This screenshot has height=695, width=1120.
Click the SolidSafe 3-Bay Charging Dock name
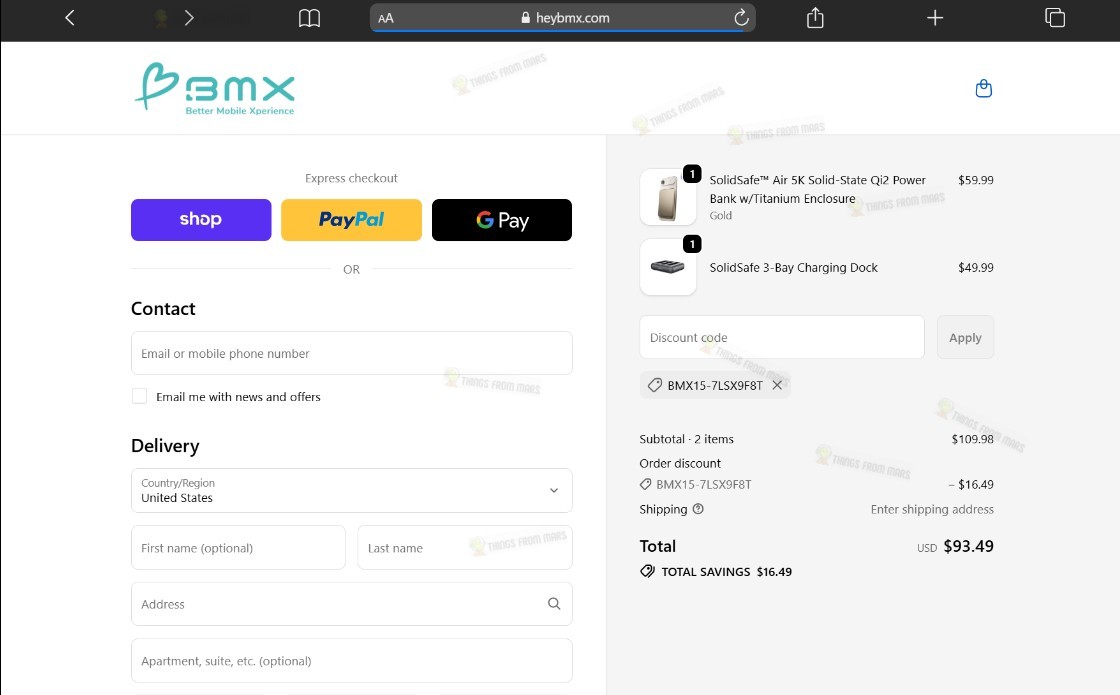[x=793, y=268]
